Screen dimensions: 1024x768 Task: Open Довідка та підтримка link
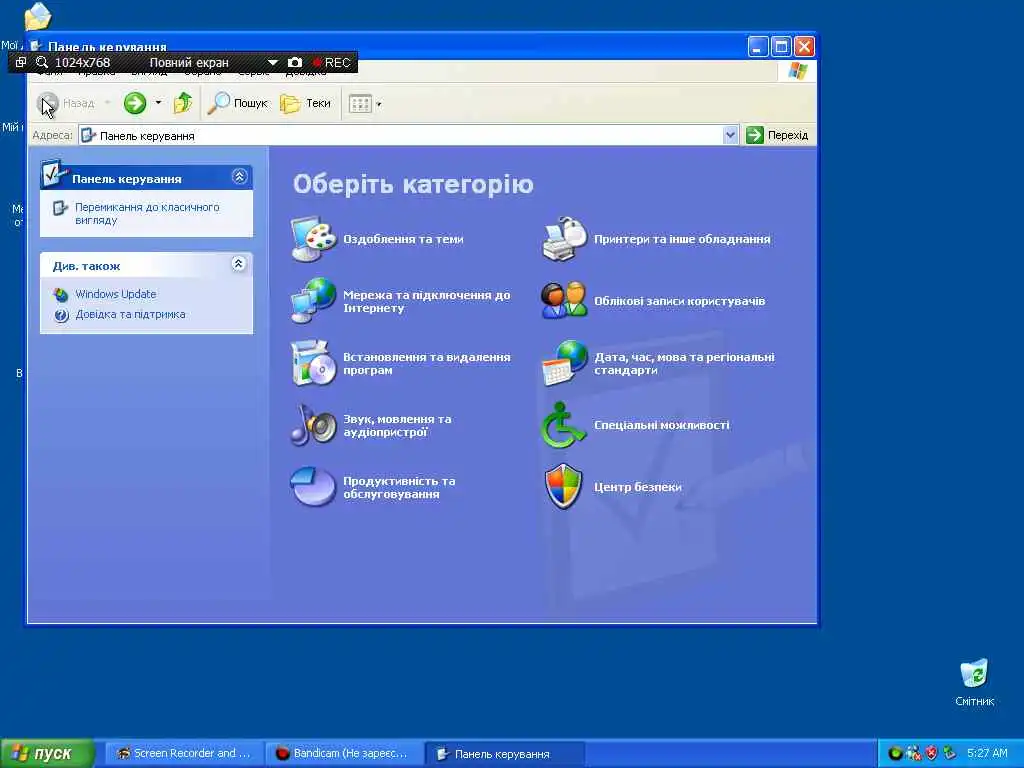tap(130, 314)
